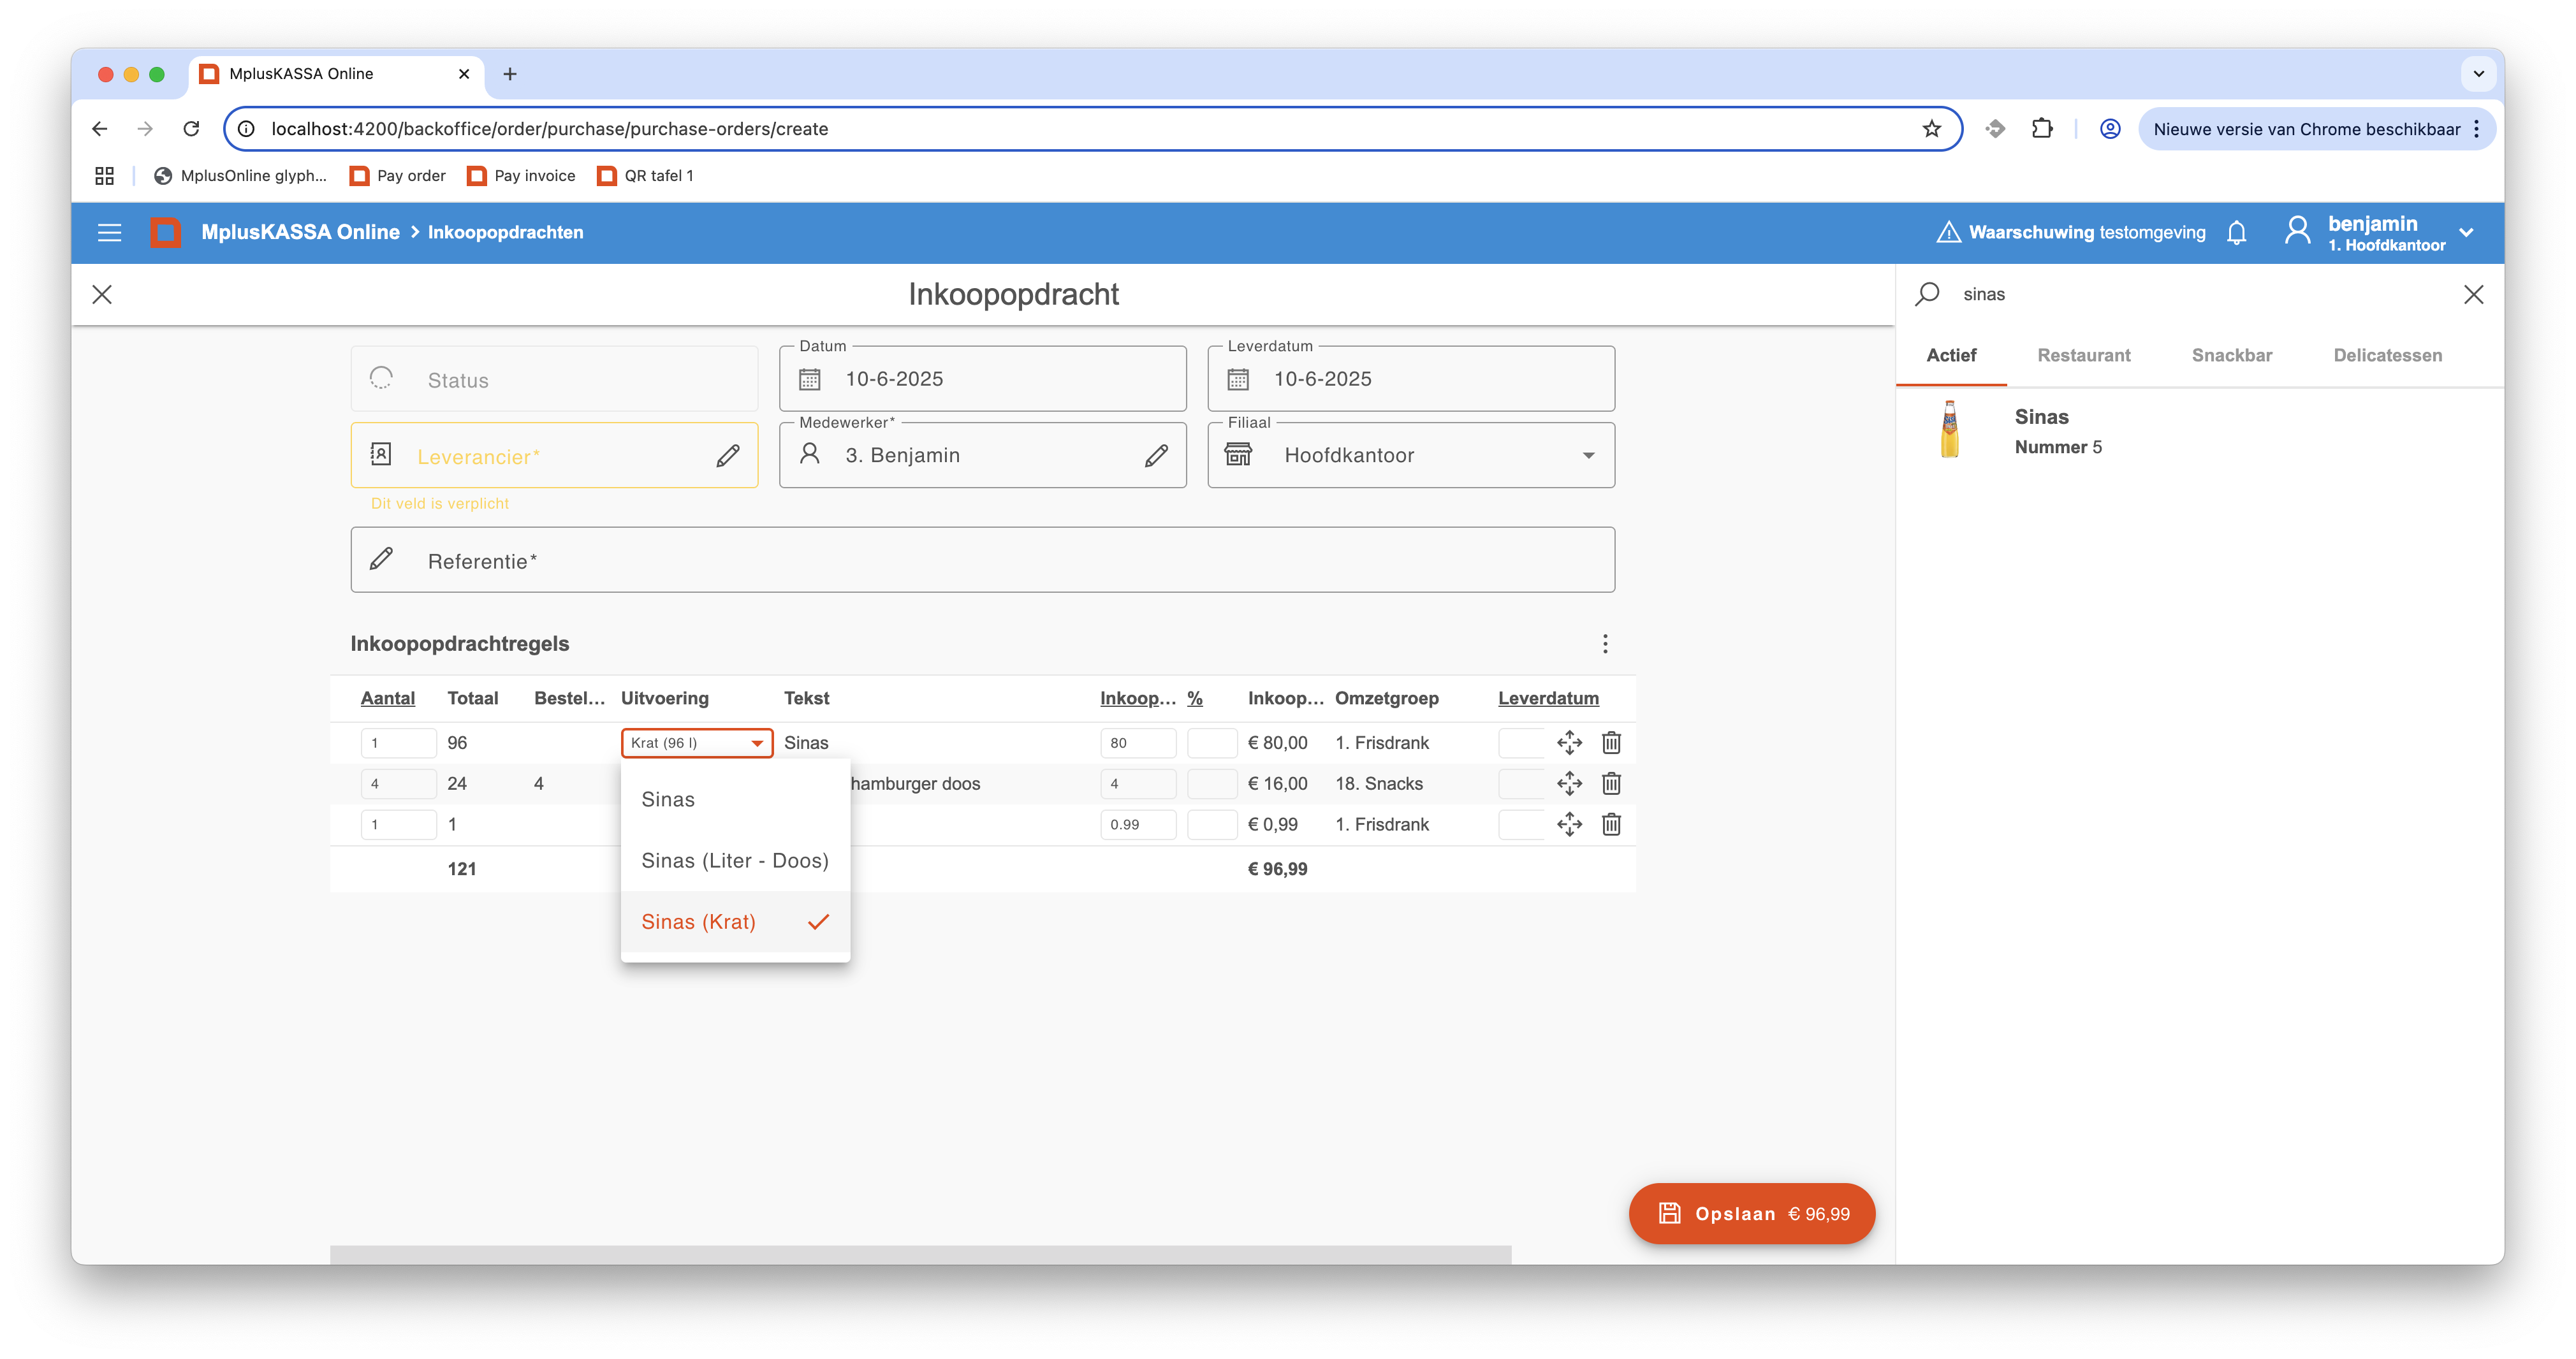Viewport: 2576px width, 1359px height.
Task: Choose Sinas (Liter - Doos) option
Action: [x=735, y=861]
